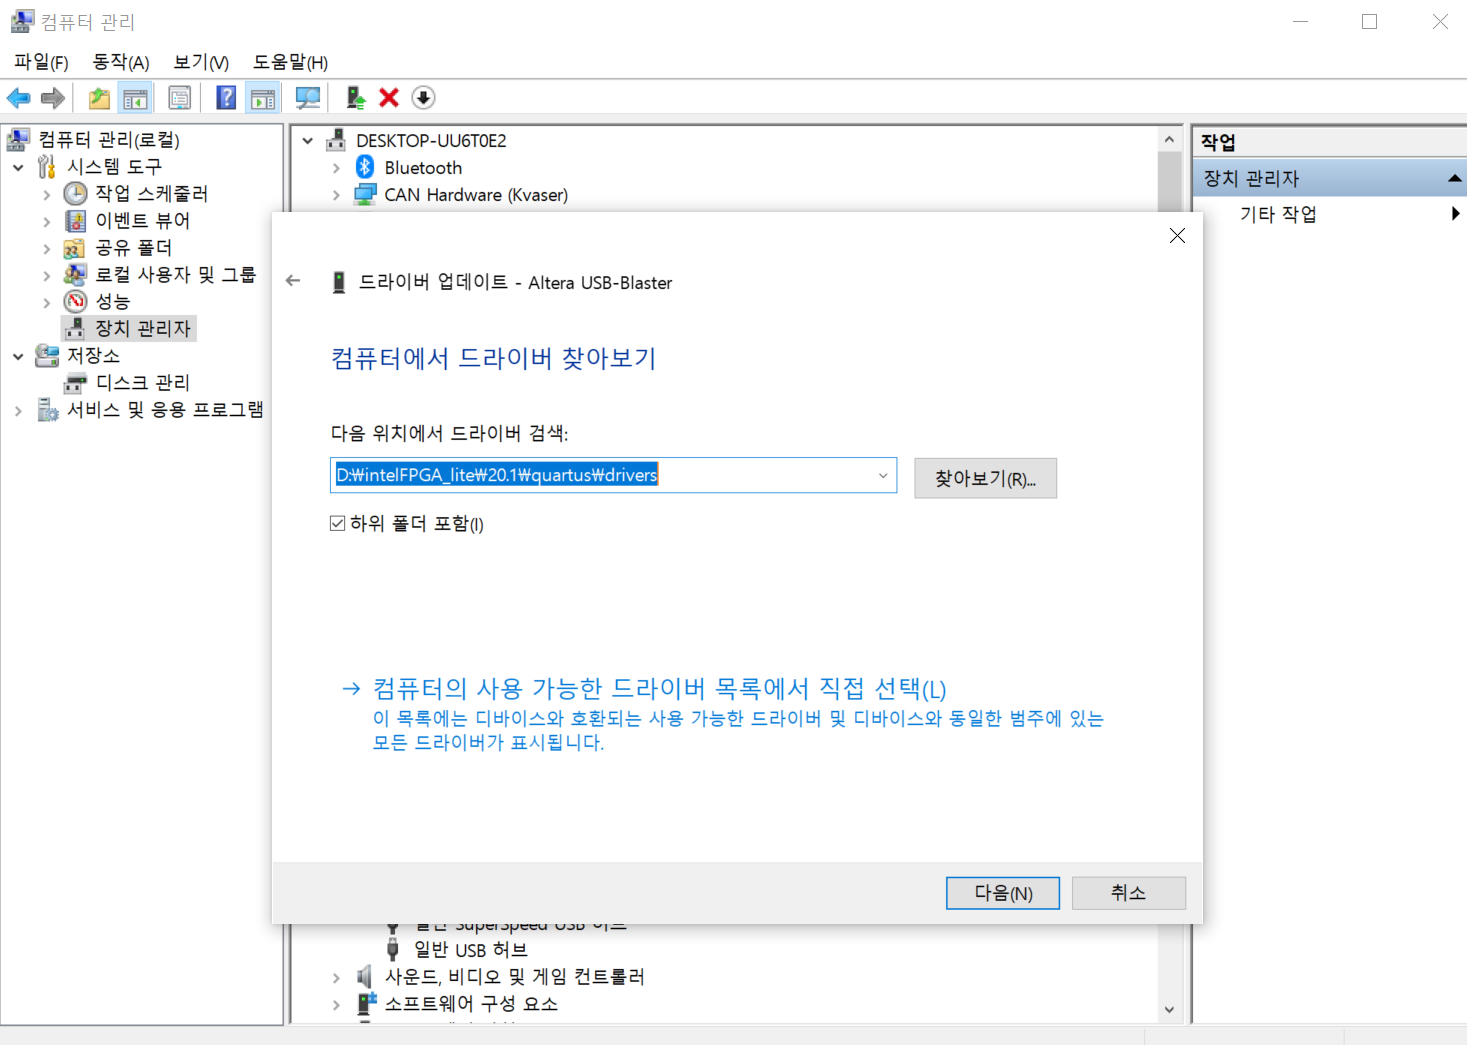Viewport: 1467px width, 1045px height.
Task: Uncheck 하위 폴더 포함(I)
Action: 337,522
